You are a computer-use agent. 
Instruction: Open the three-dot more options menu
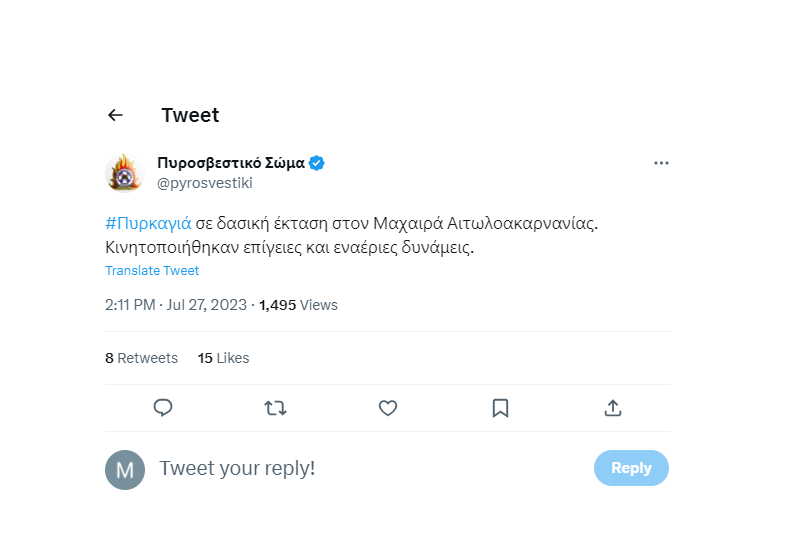[x=661, y=163]
